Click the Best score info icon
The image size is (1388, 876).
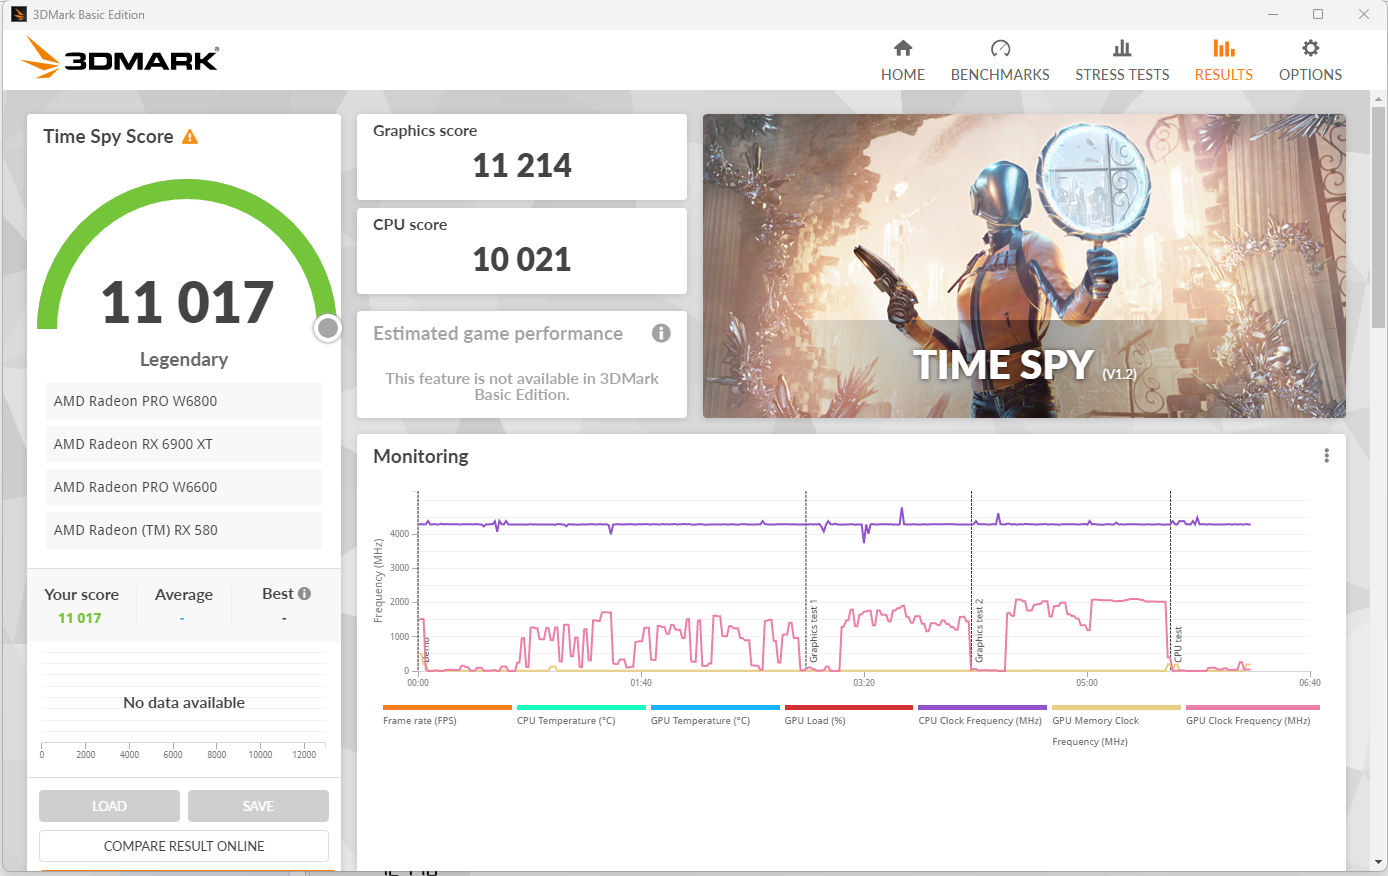pos(304,593)
